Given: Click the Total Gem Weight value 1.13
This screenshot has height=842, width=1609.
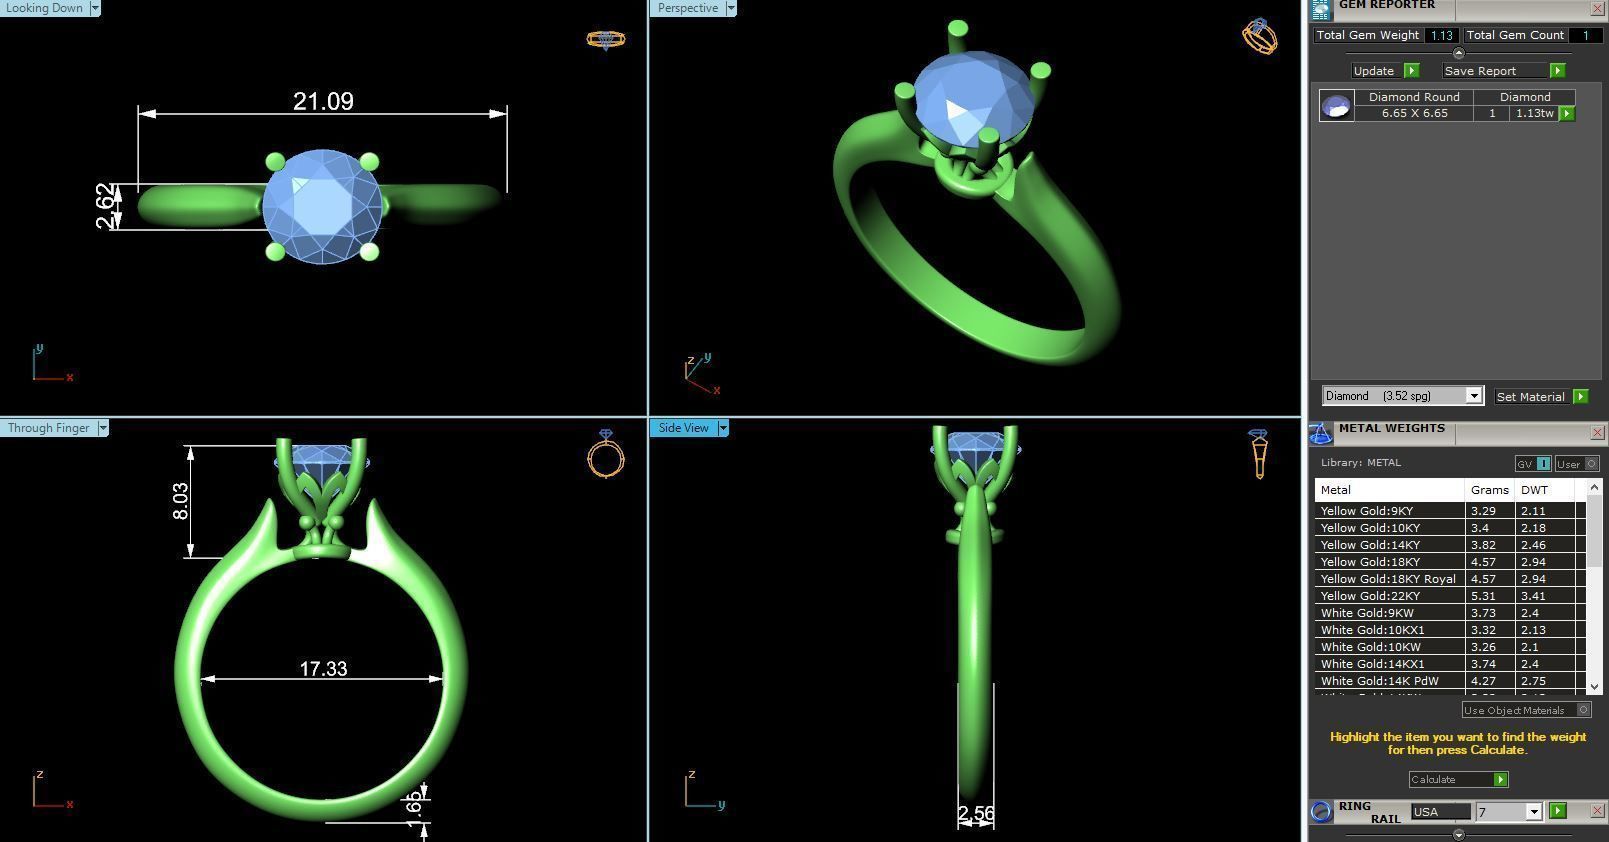Looking at the screenshot, I should (1441, 35).
